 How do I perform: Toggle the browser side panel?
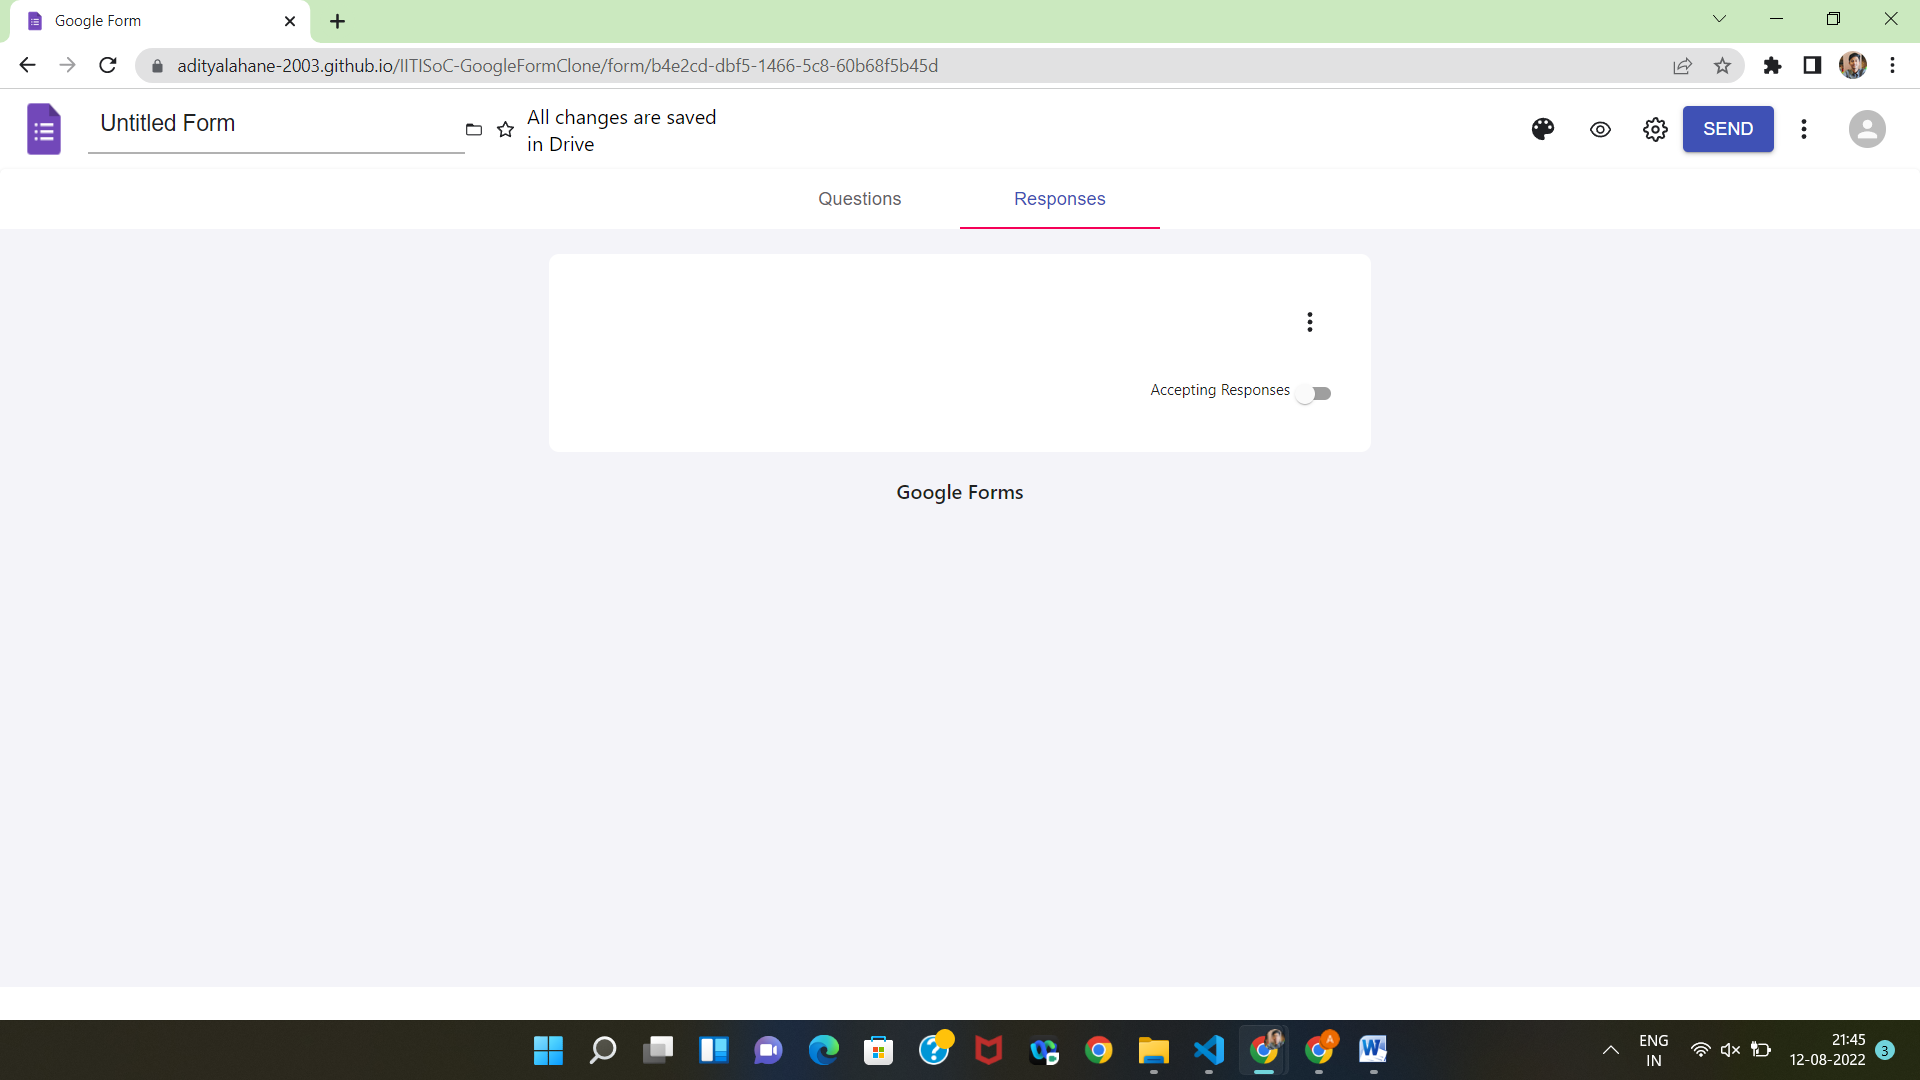pos(1812,65)
